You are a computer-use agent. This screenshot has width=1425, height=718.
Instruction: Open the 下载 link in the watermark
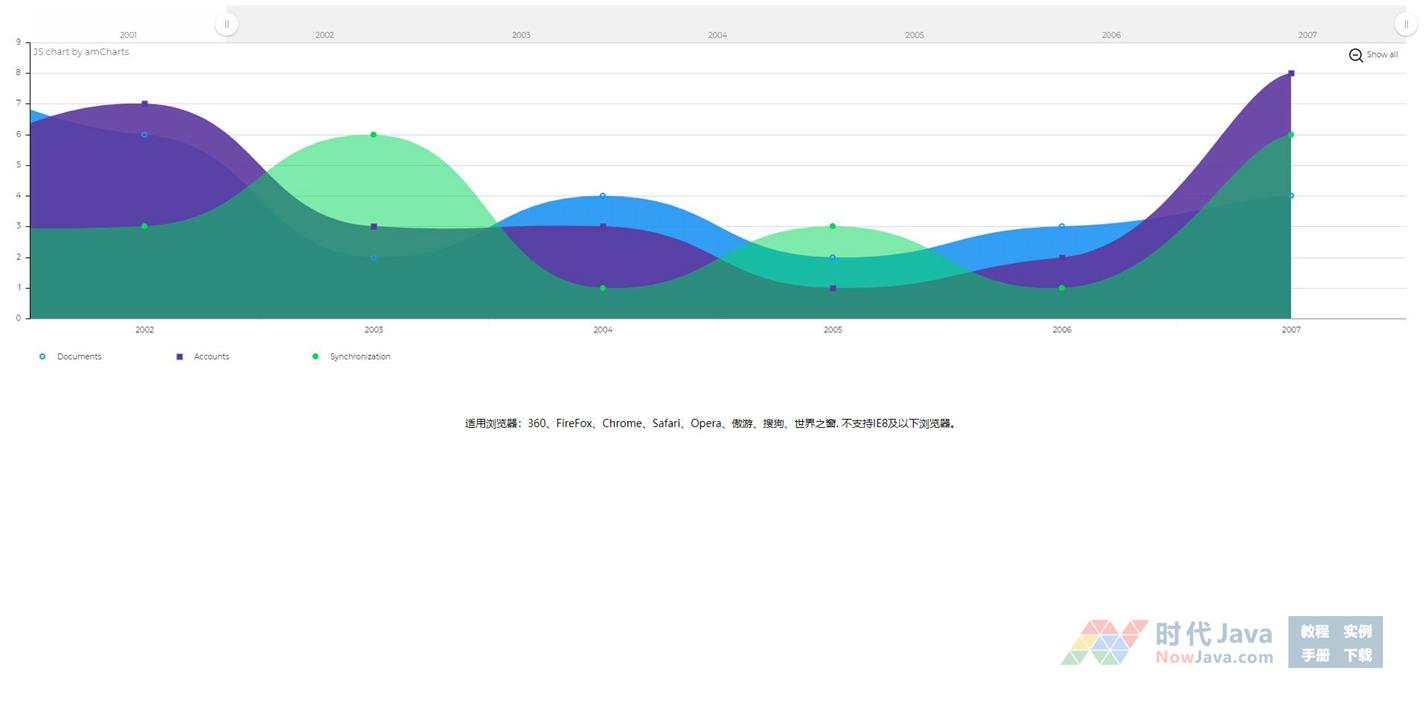1357,656
